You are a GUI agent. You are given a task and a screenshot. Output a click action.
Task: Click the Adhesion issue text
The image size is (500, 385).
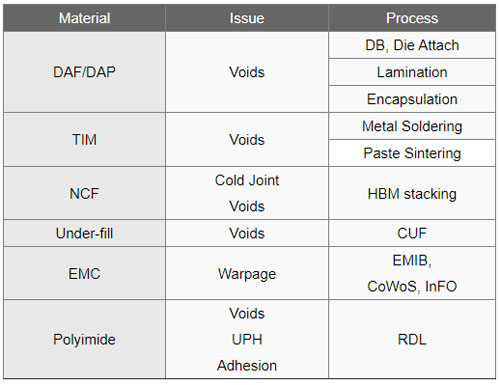coord(247,366)
